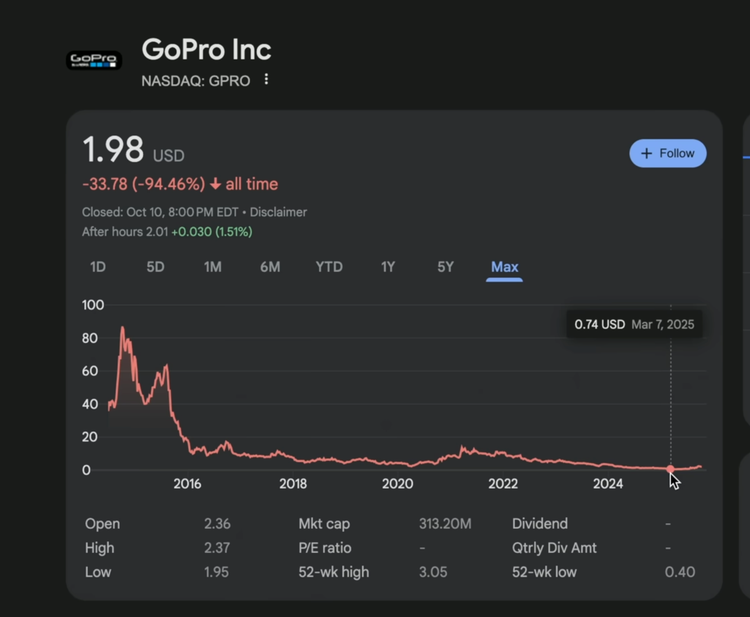Select the 1D time range tab

coord(98,267)
